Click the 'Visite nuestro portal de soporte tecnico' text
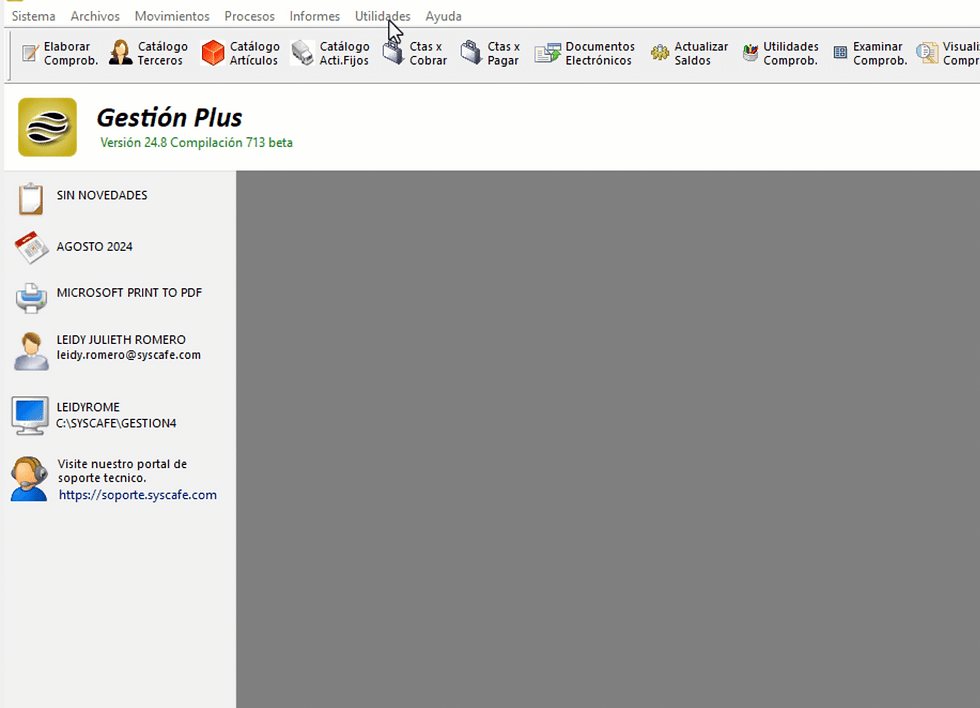The height and width of the screenshot is (708, 980). click(x=122, y=471)
